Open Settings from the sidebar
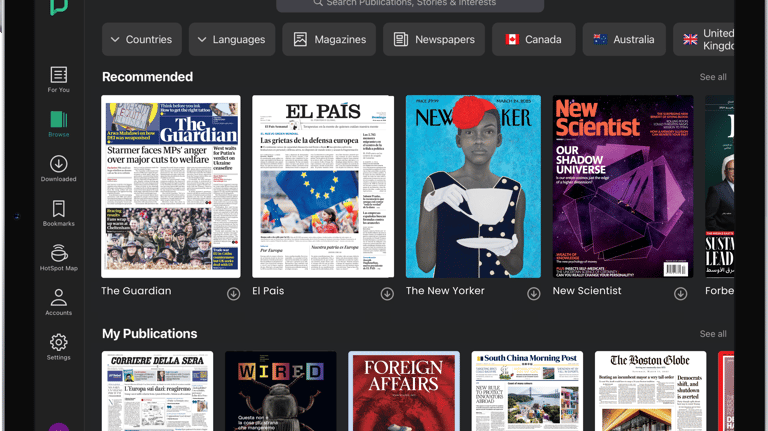Viewport: 768px width, 431px height. coord(58,347)
